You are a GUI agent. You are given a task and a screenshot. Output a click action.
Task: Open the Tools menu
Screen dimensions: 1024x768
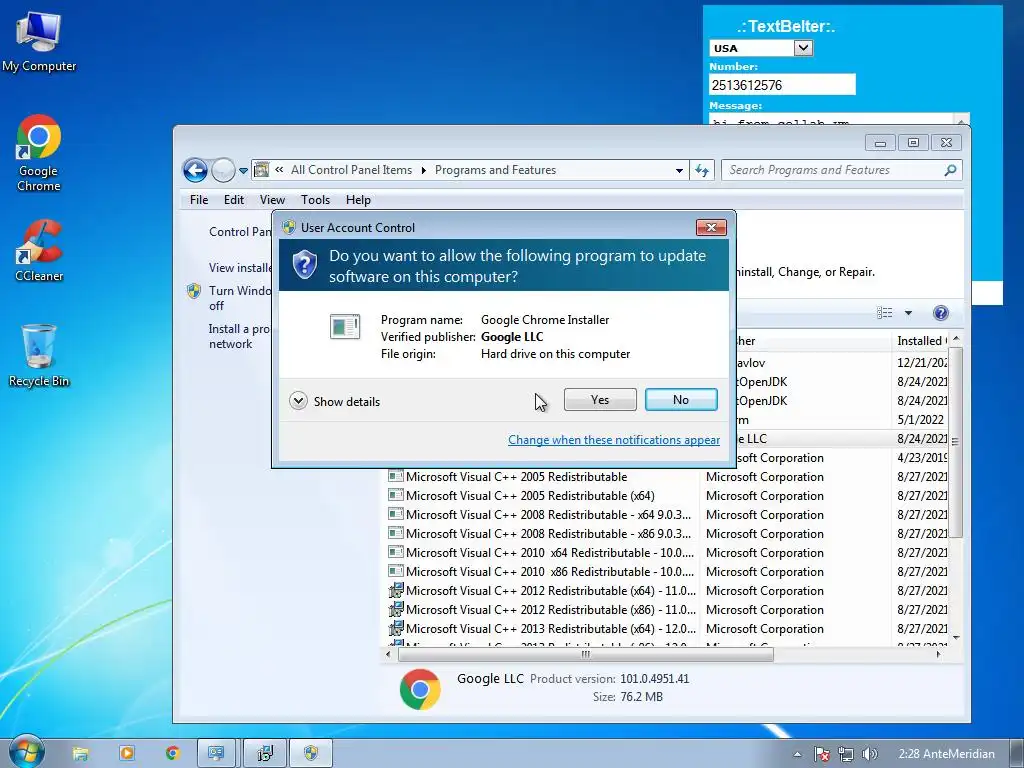pyautogui.click(x=315, y=200)
